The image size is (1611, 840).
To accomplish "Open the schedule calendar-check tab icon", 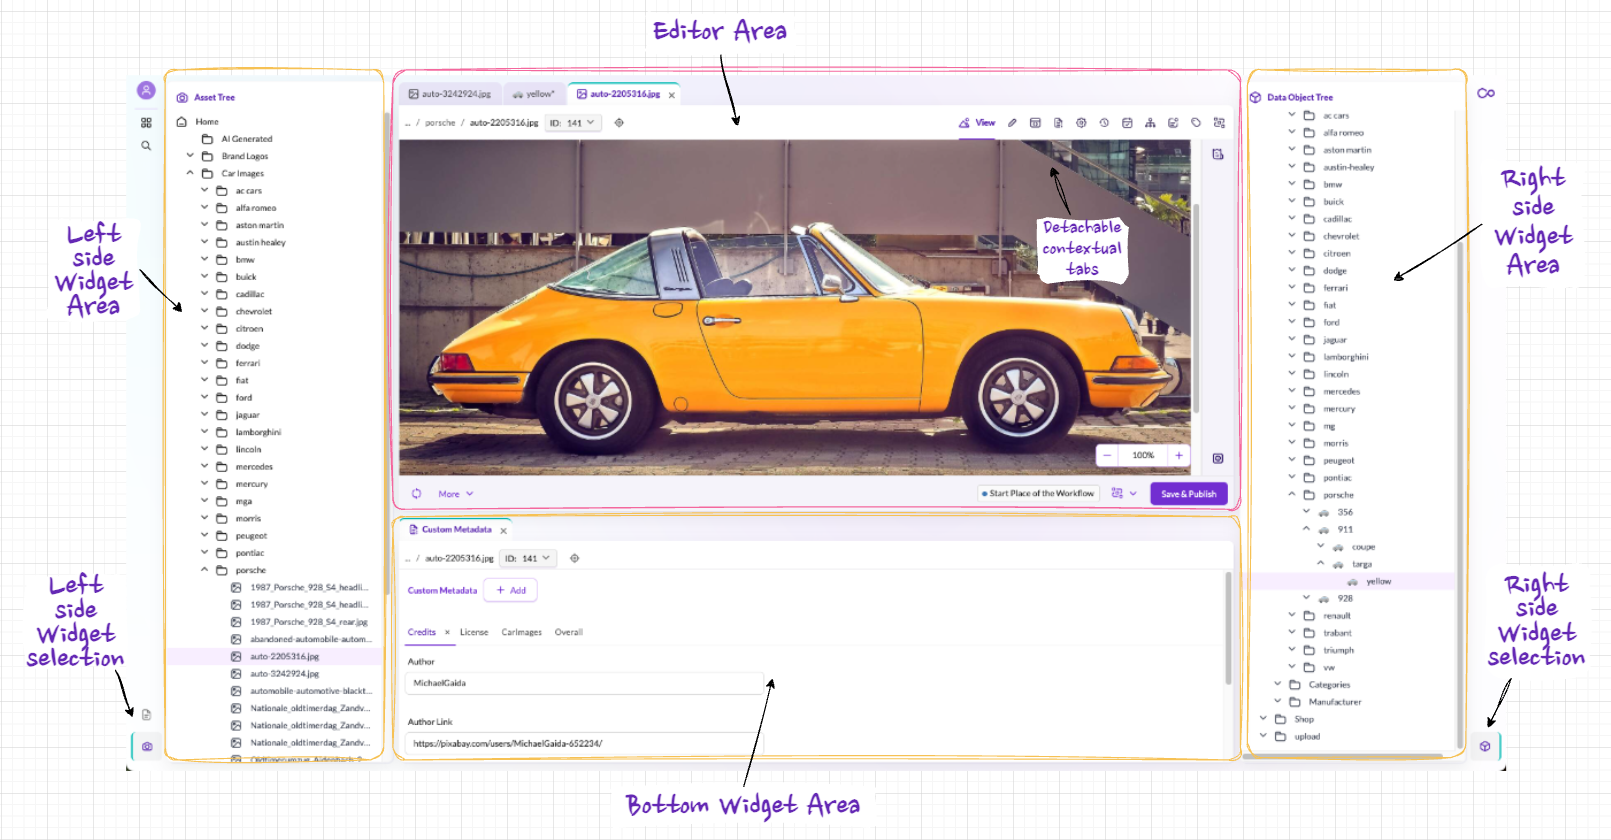I will click(x=1127, y=123).
